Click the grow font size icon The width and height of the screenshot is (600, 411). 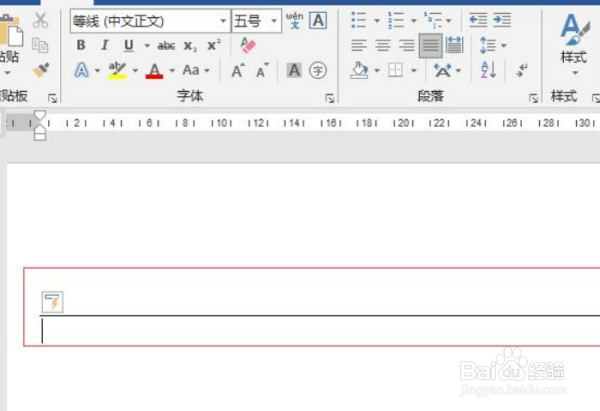(x=238, y=70)
